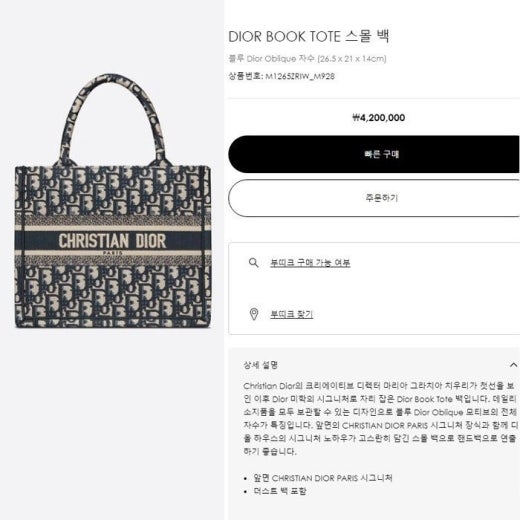Click the outlined 주문하기 button
The width and height of the screenshot is (520, 520).
click(x=374, y=198)
